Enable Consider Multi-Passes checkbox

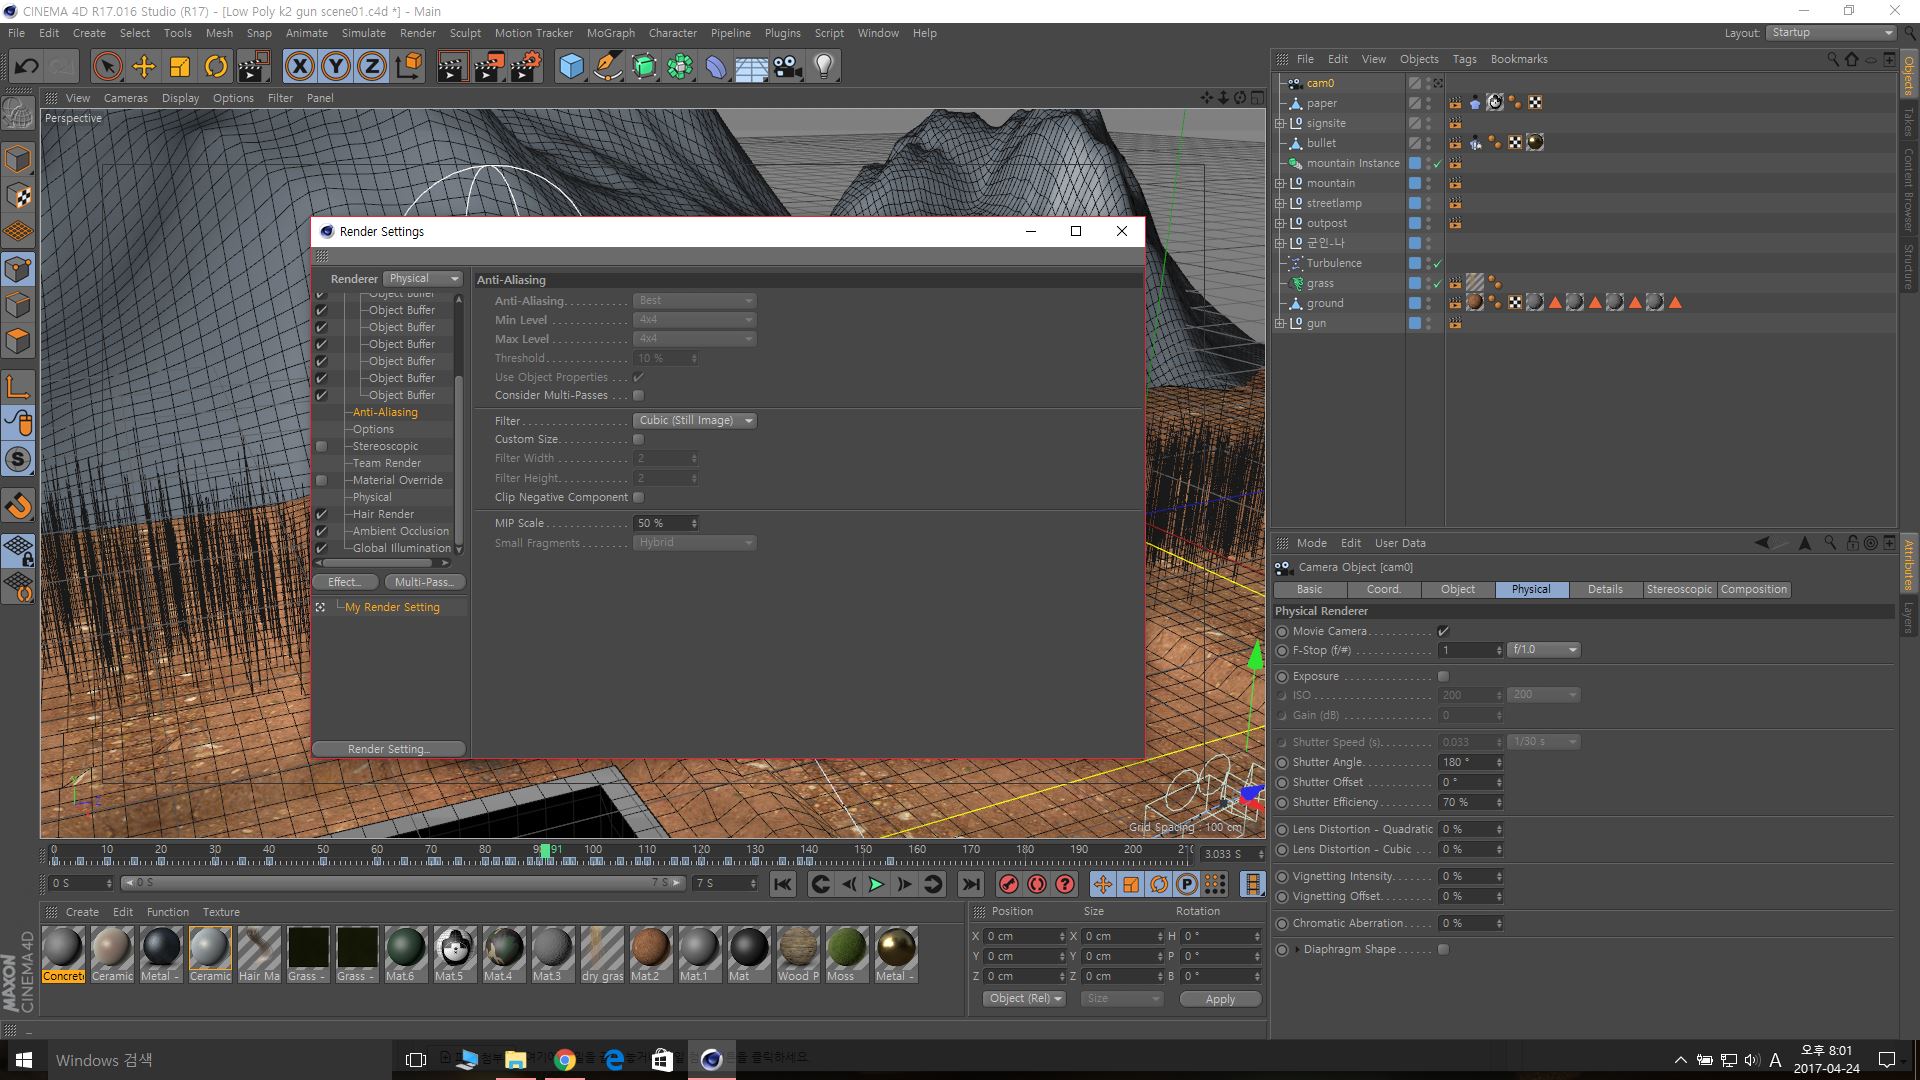[638, 396]
